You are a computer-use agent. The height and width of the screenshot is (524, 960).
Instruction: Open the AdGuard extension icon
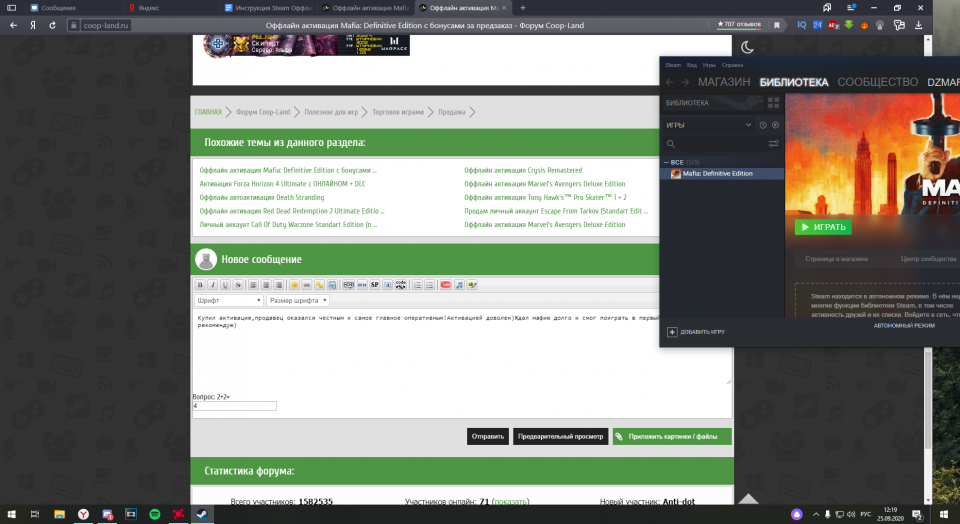833,25
